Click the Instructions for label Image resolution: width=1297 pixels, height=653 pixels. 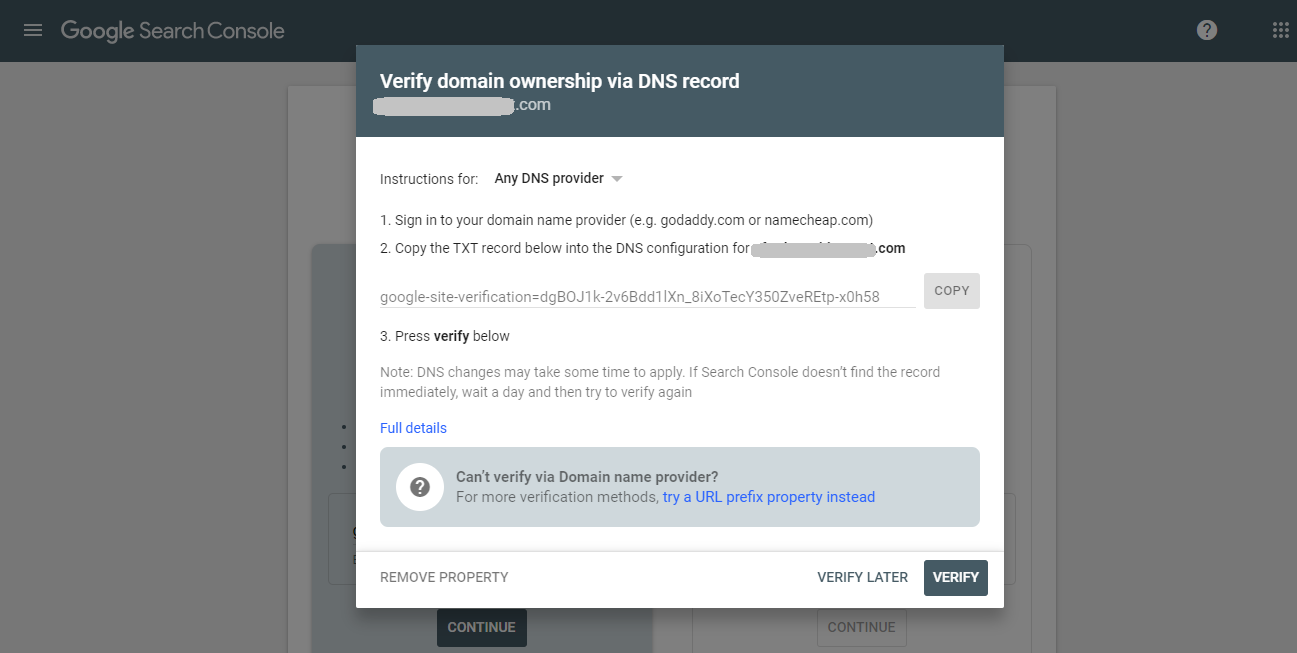pos(429,179)
